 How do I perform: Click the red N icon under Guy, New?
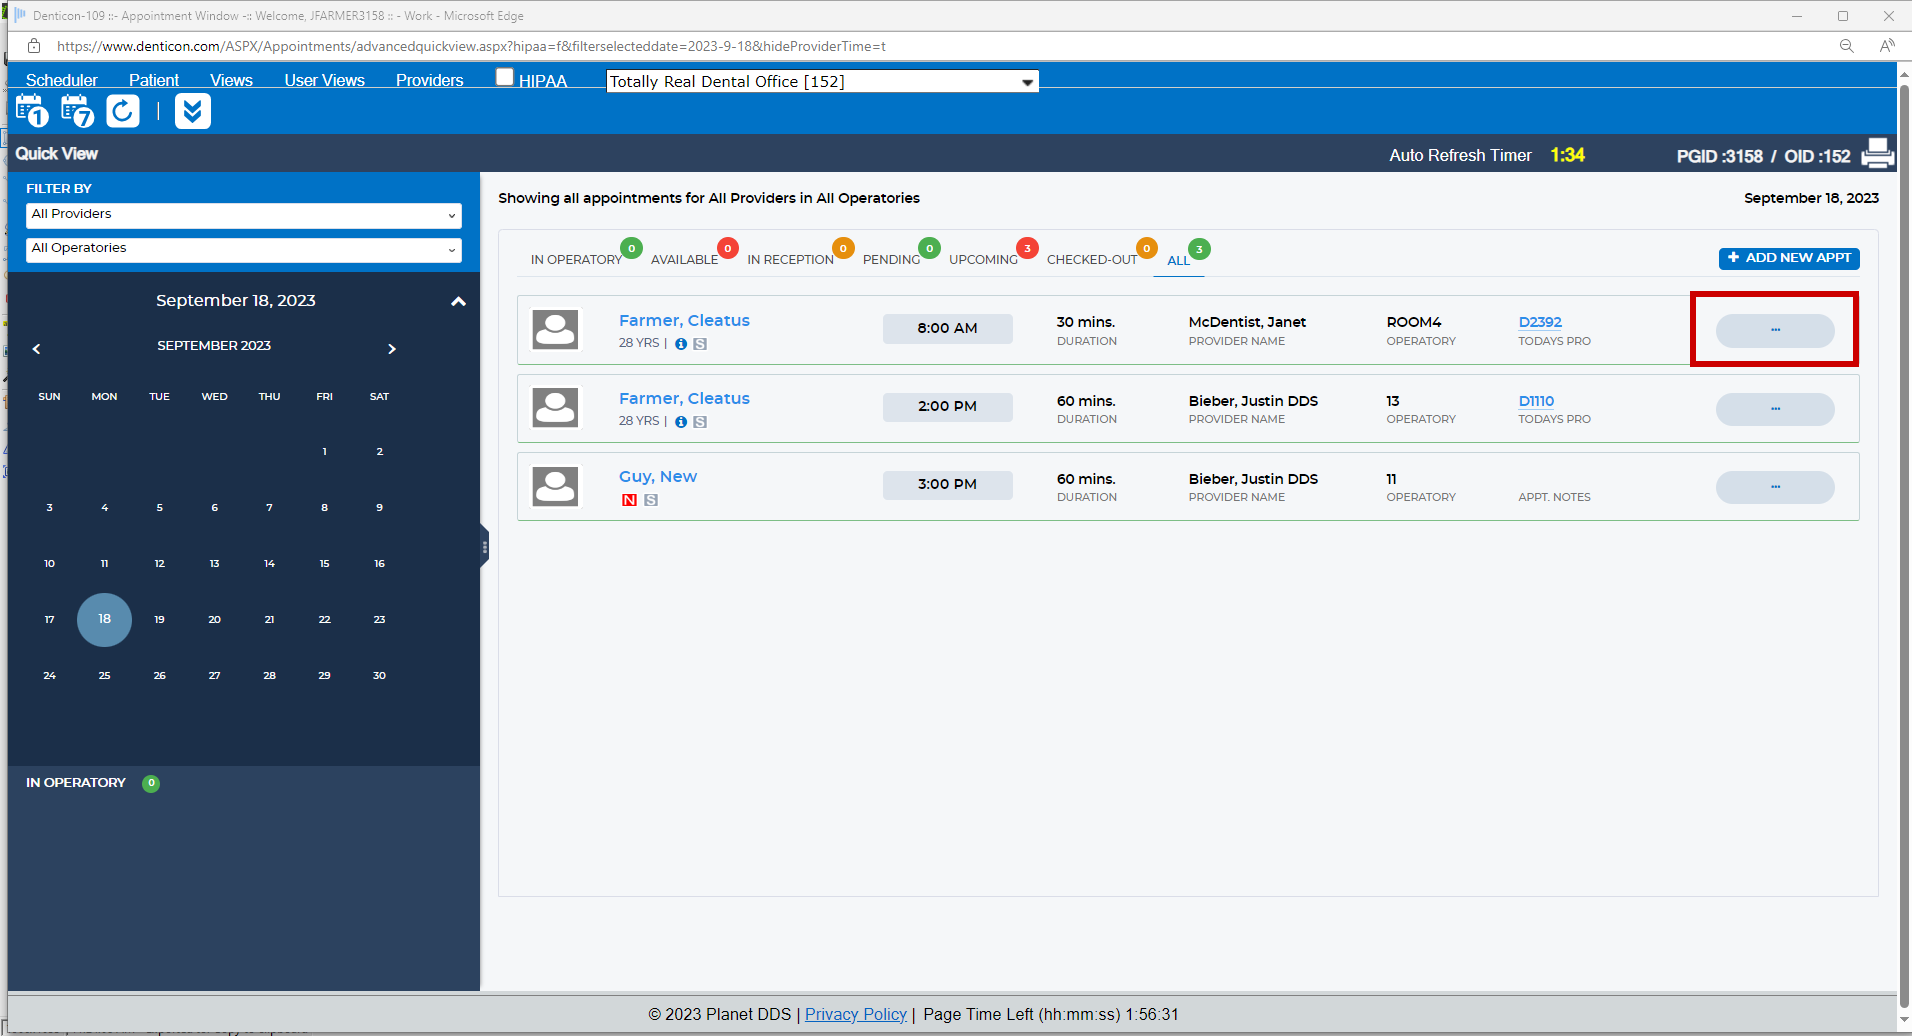[629, 500]
